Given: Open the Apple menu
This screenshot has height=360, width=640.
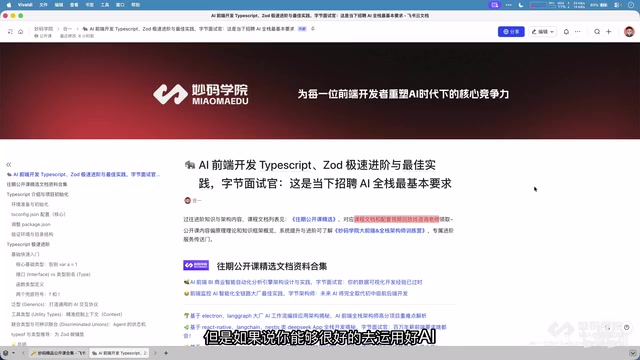Looking at the screenshot, I should 9,5.
